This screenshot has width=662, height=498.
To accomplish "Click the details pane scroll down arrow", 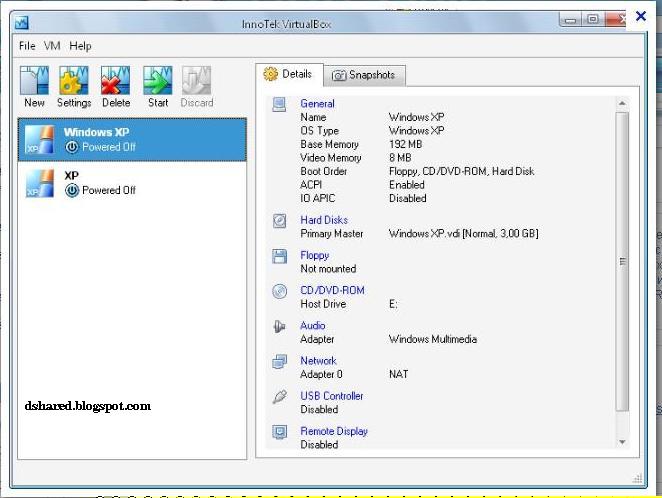I will (x=622, y=442).
